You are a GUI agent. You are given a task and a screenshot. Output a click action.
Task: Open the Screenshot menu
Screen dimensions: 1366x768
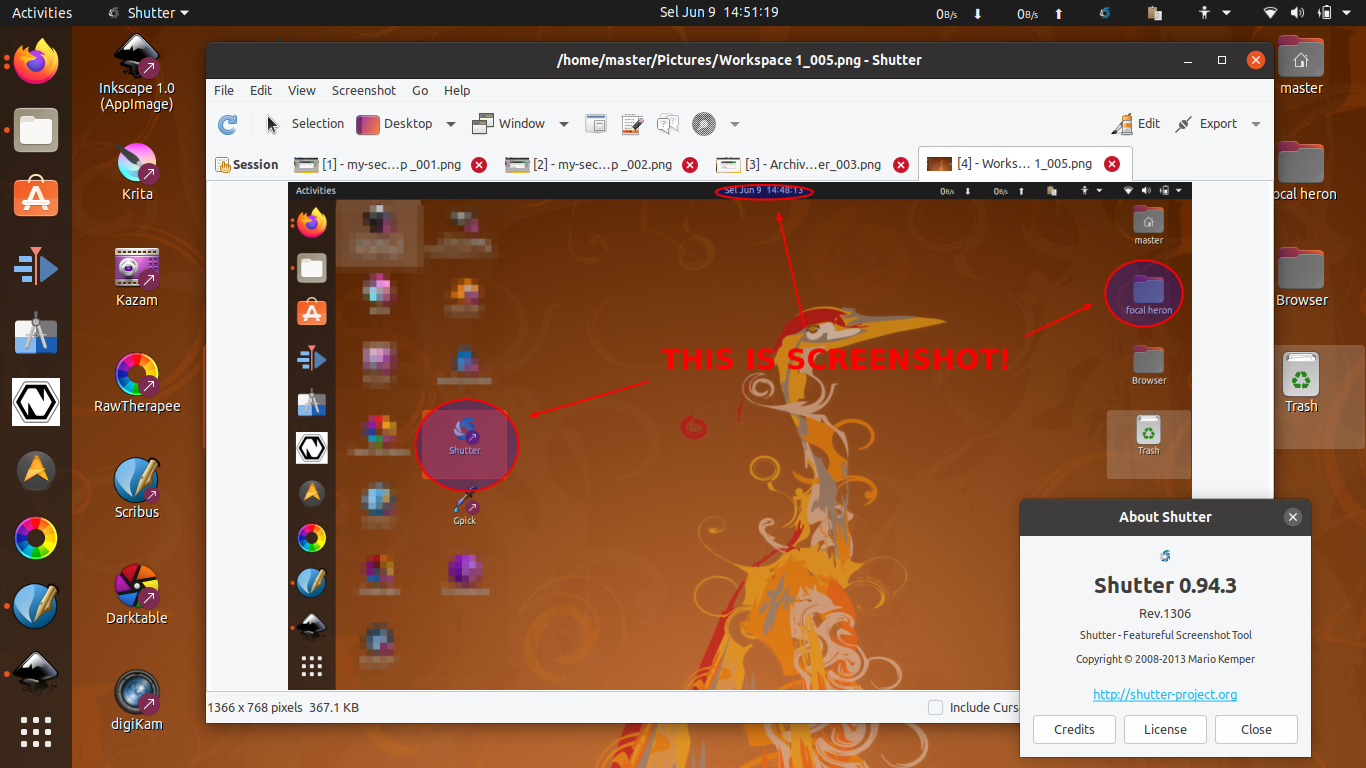click(x=364, y=90)
